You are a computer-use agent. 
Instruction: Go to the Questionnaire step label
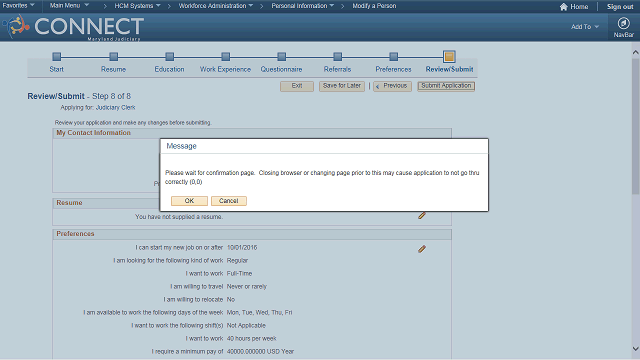coord(281,69)
